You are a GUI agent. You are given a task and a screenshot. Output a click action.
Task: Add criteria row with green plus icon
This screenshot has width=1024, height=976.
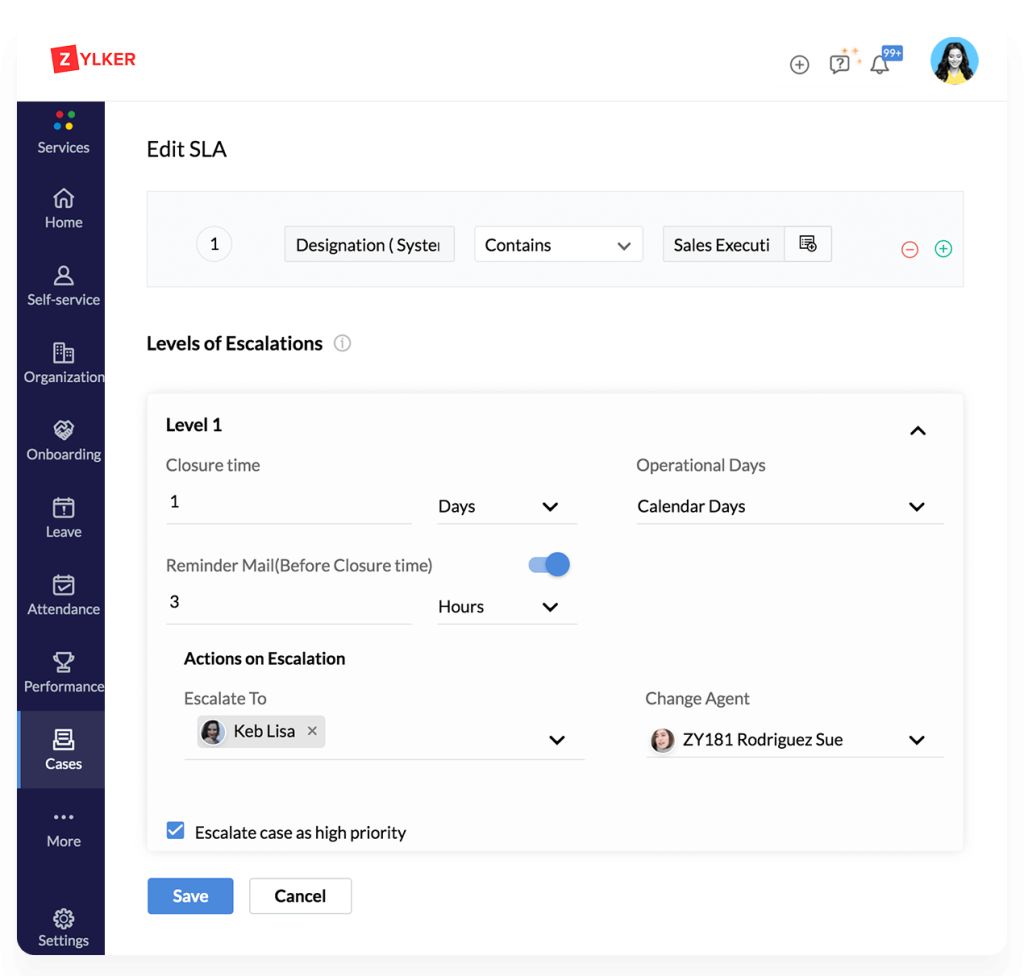pos(943,248)
